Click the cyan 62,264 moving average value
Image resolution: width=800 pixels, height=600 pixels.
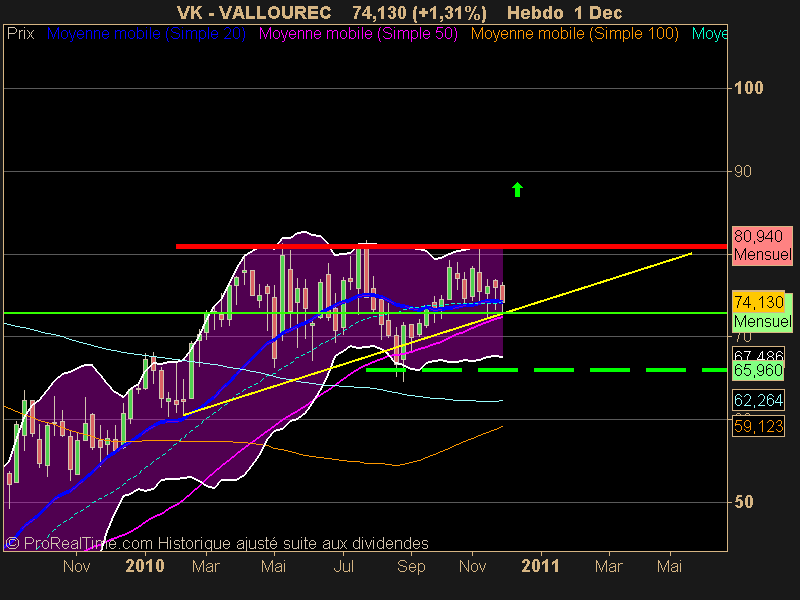pyautogui.click(x=759, y=401)
